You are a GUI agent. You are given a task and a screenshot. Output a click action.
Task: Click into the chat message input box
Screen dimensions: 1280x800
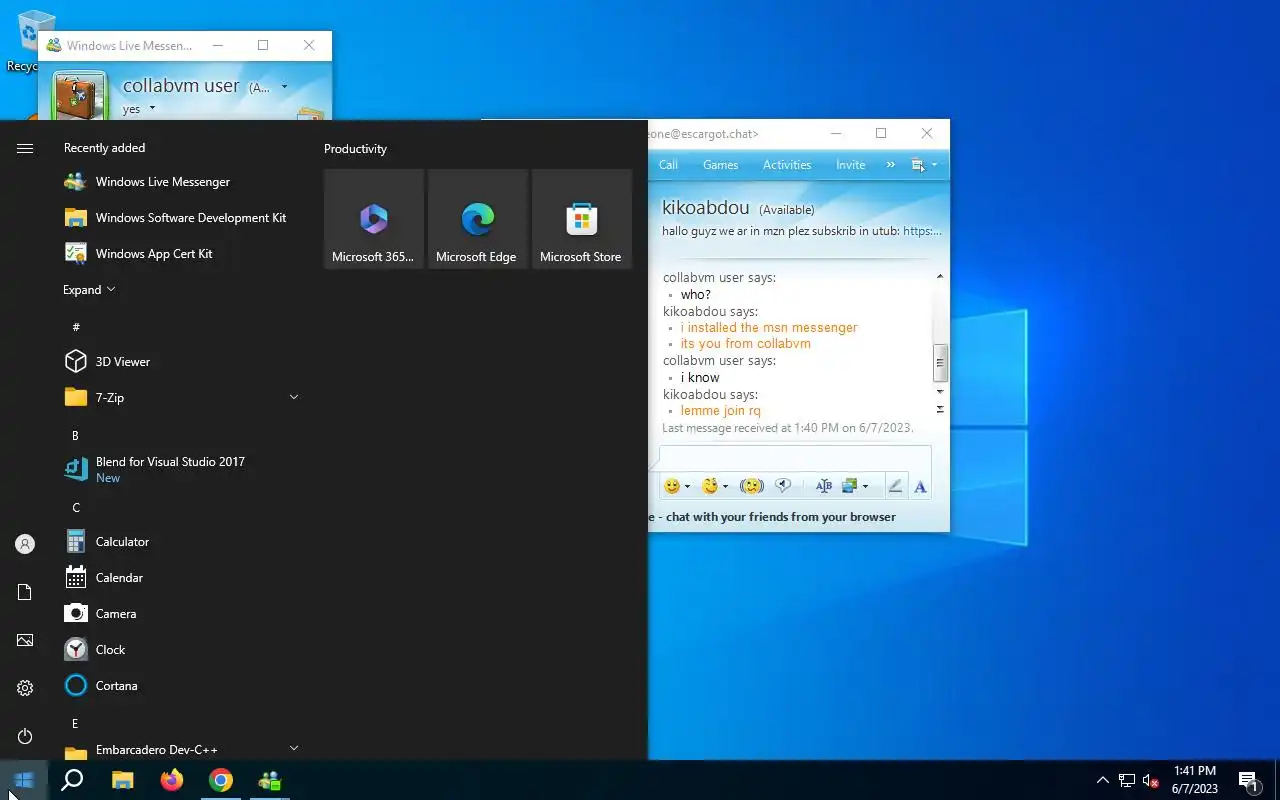coord(795,457)
